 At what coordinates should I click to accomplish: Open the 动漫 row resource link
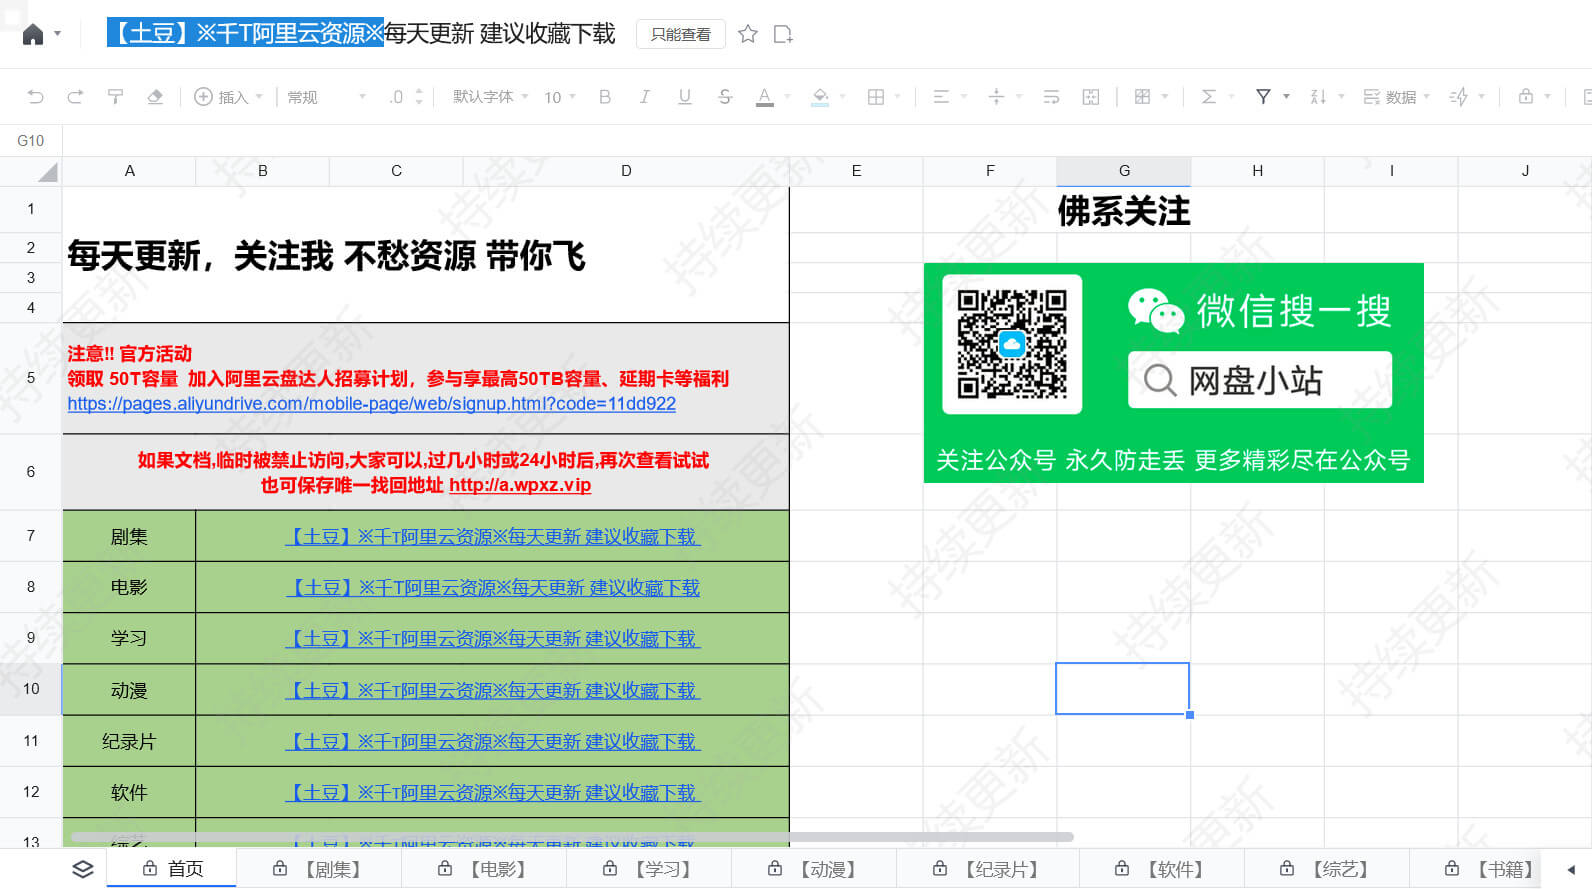pyautogui.click(x=493, y=691)
